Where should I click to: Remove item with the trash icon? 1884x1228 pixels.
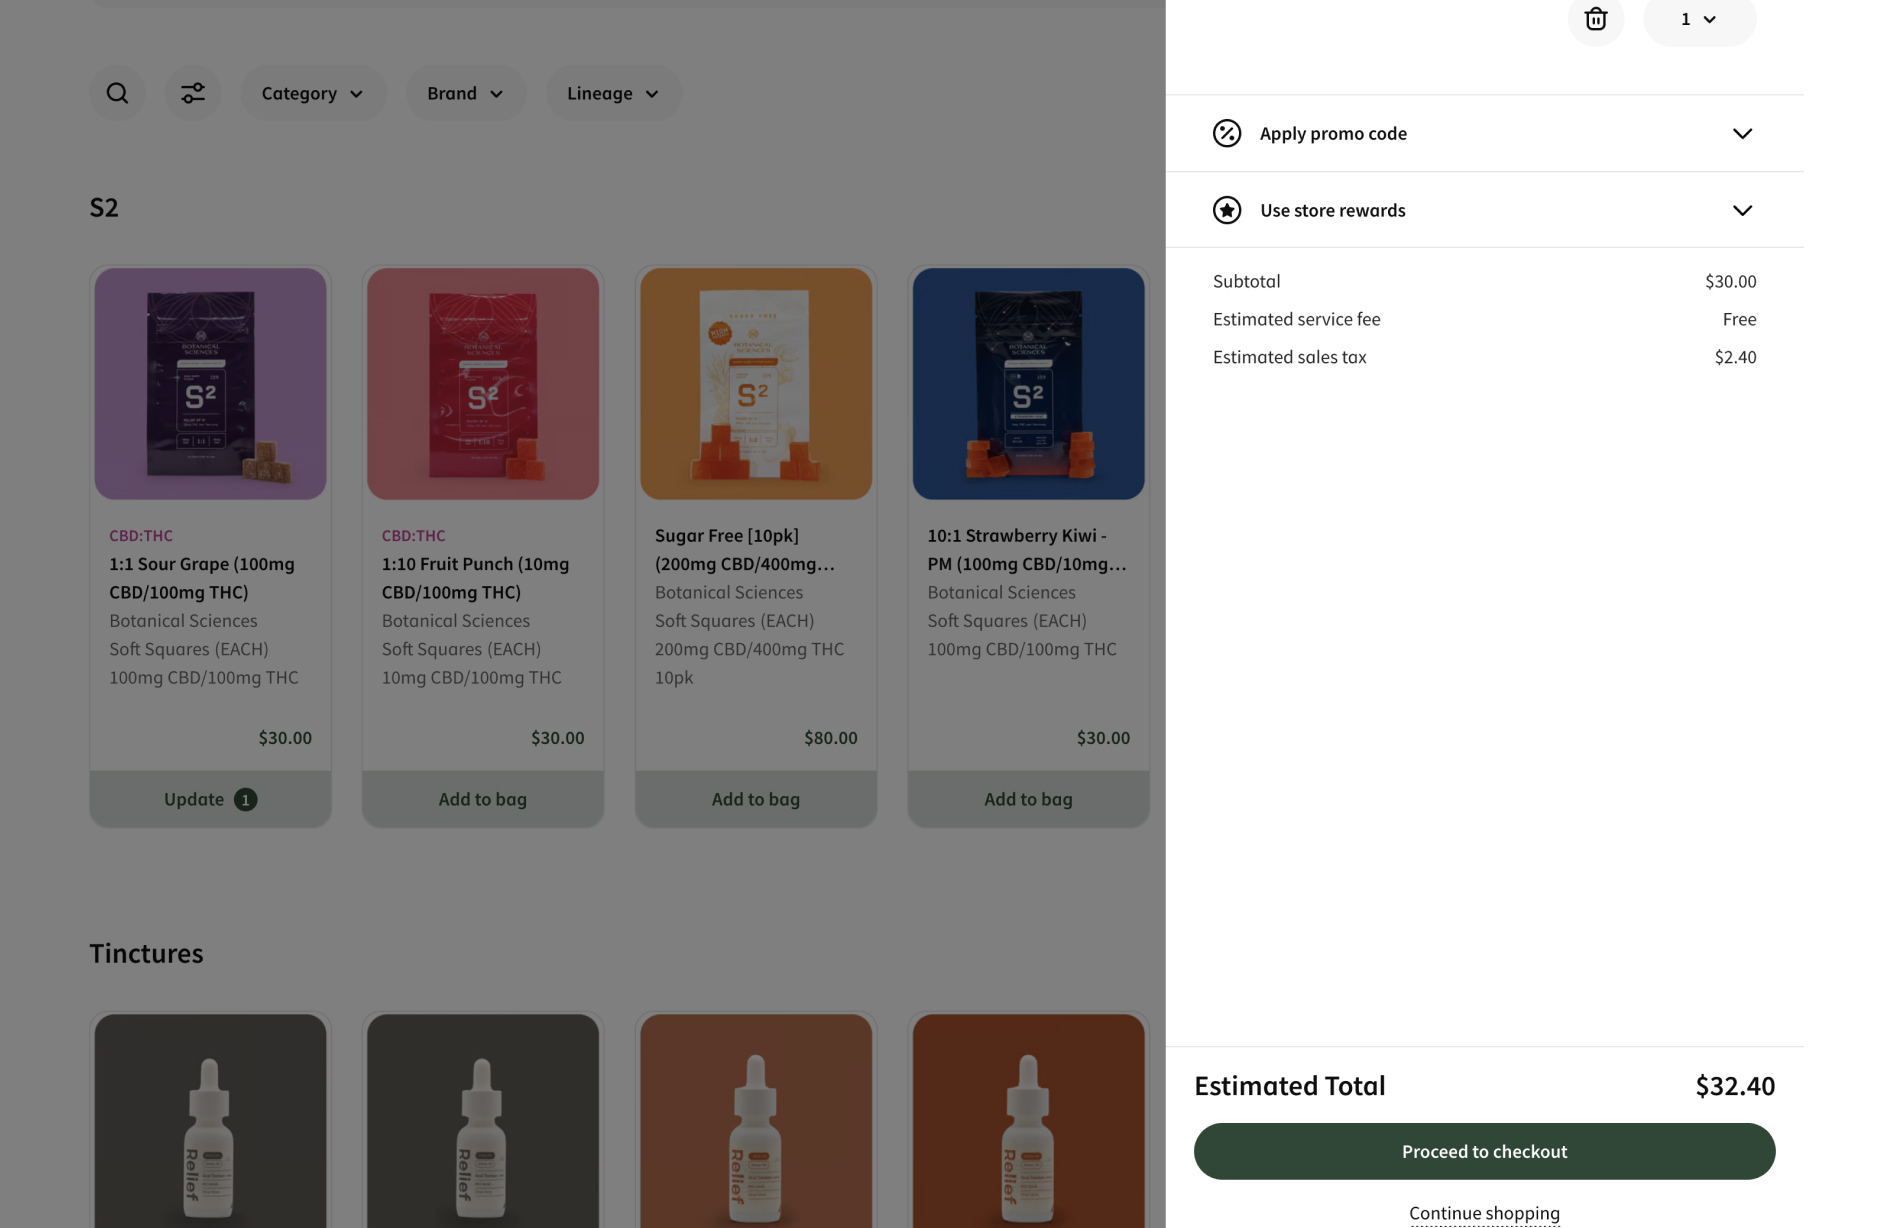pyautogui.click(x=1596, y=19)
